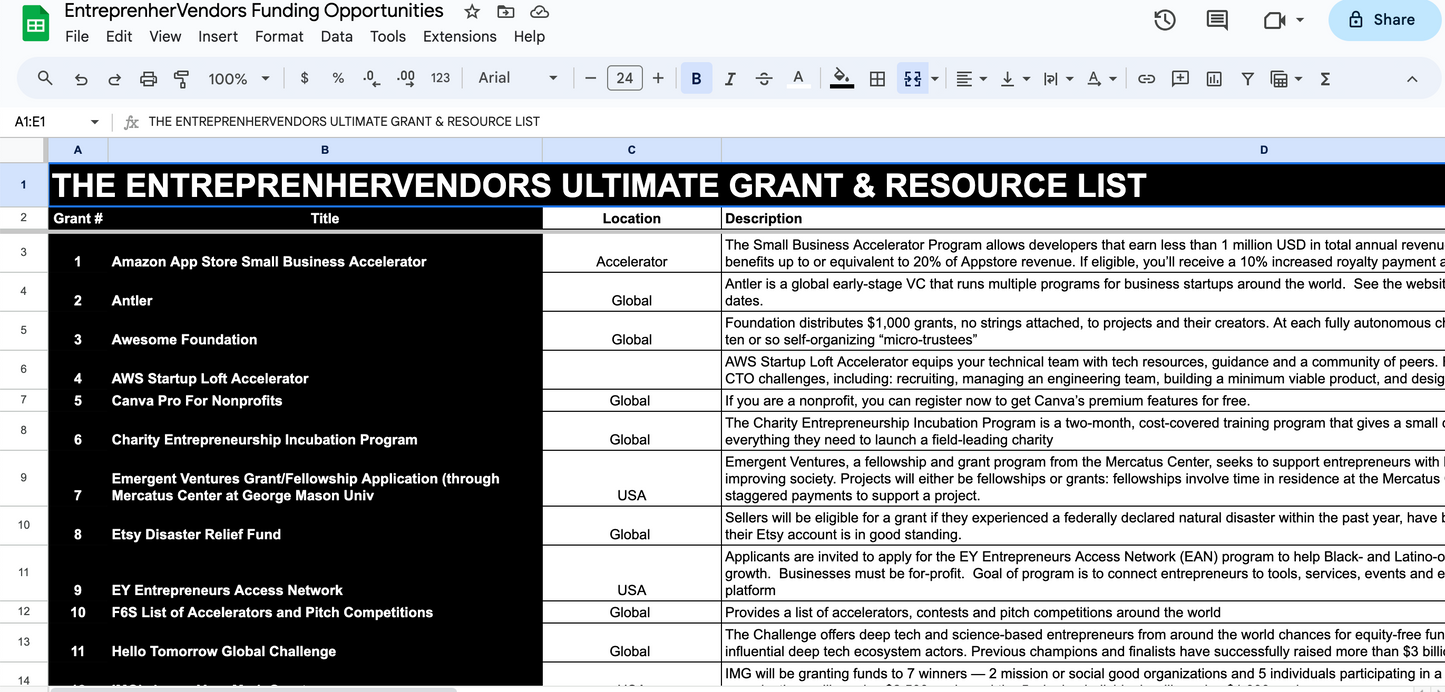Open the Extensions menu
The height and width of the screenshot is (692, 1445).
pos(460,36)
